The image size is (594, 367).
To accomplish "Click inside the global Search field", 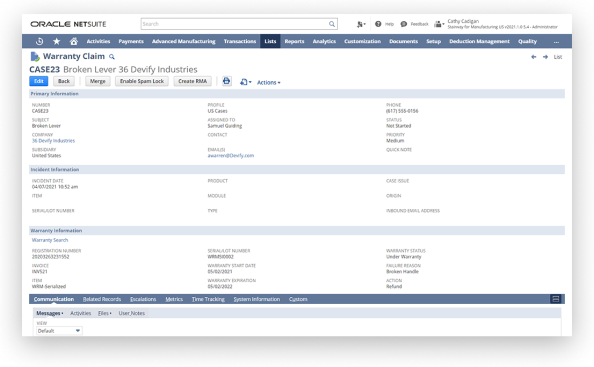I will pyautogui.click(x=235, y=24).
